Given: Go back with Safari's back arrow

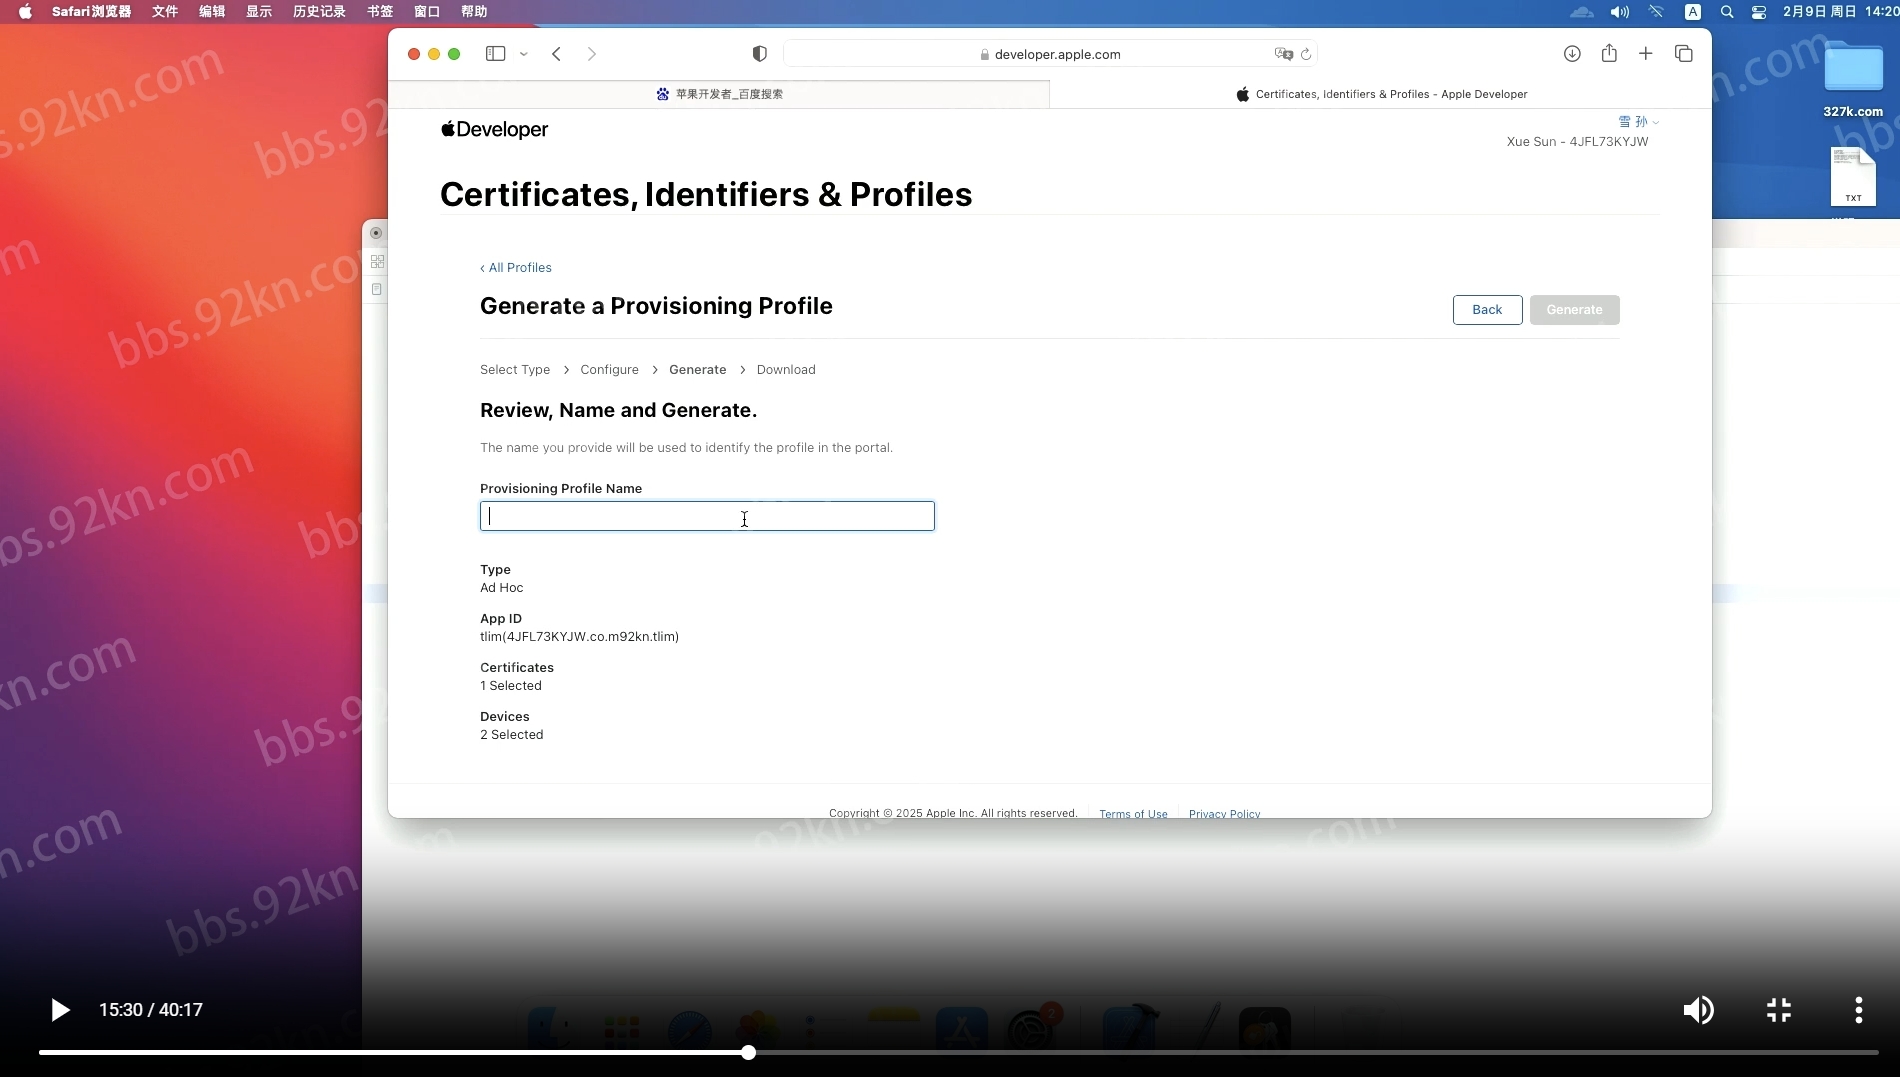Looking at the screenshot, I should 557,54.
